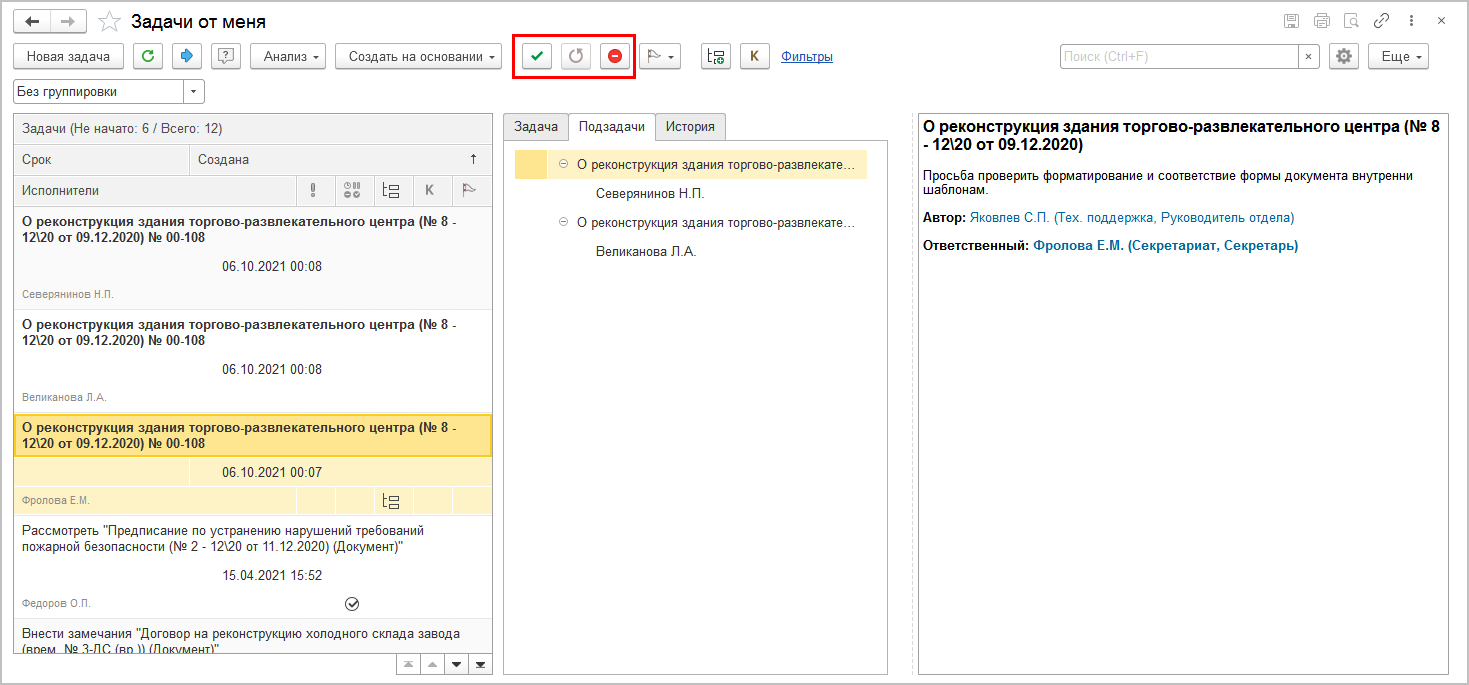Clear the search field with the x
The width and height of the screenshot is (1469, 685).
click(x=1309, y=57)
